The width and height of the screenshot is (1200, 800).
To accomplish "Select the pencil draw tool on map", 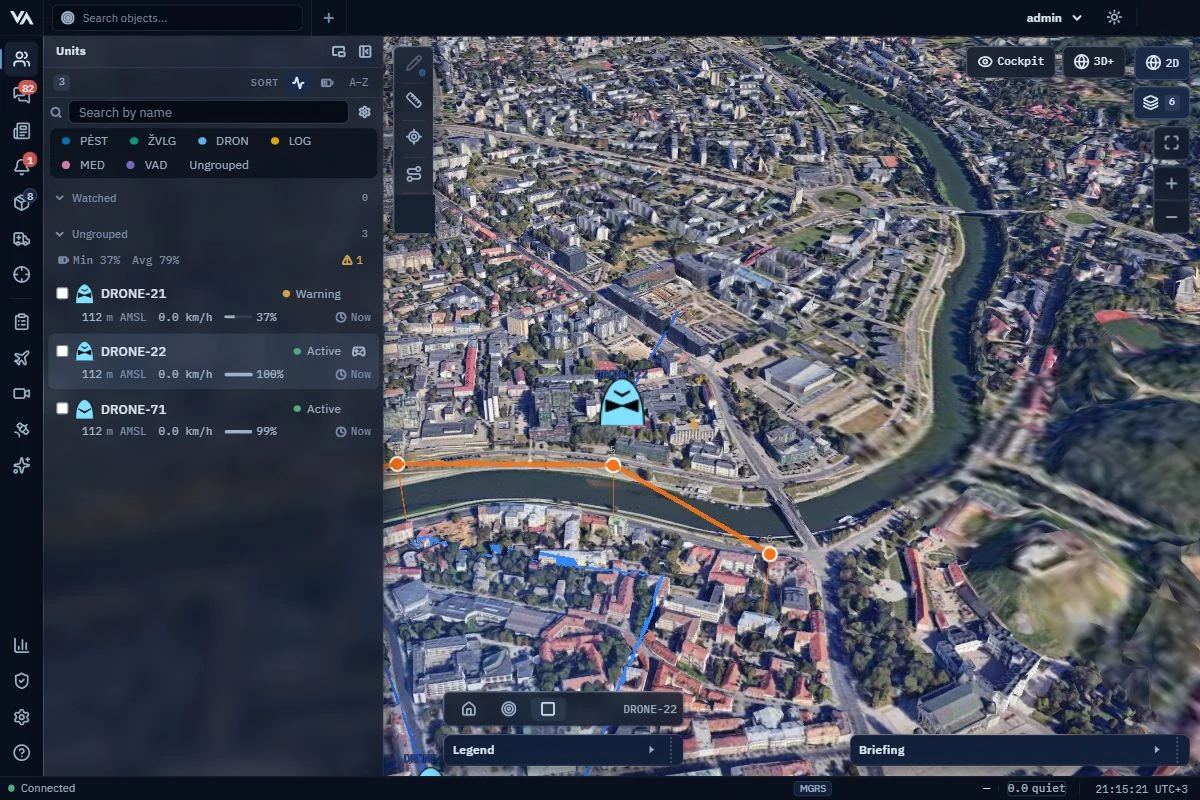I will point(414,64).
